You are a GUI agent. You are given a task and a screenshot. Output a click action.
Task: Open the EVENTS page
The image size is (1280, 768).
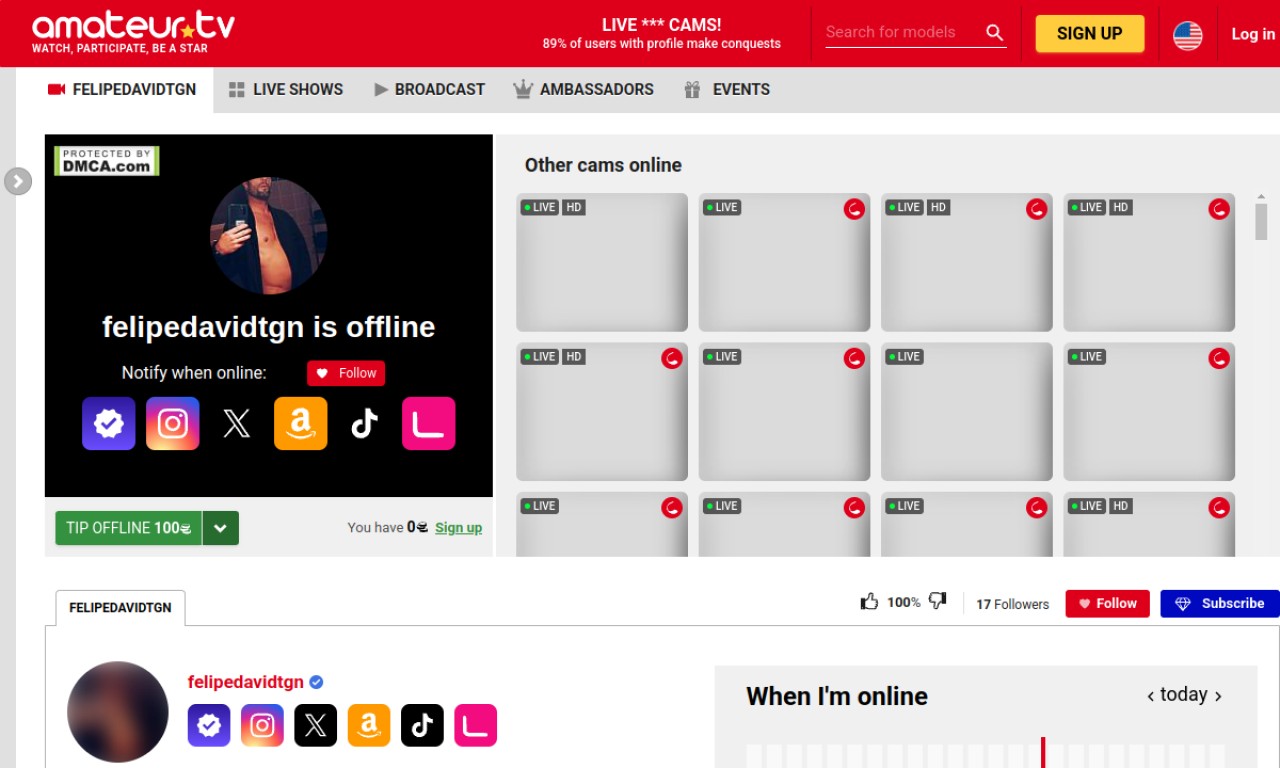tap(727, 89)
